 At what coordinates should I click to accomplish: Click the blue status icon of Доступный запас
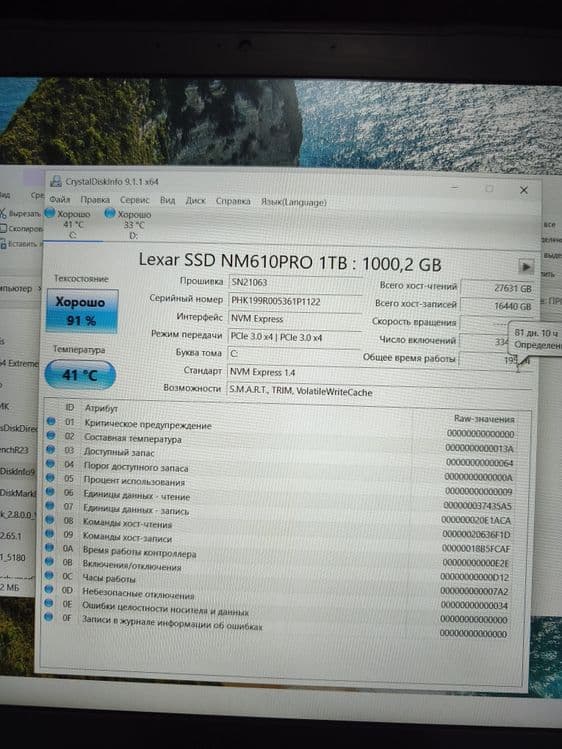tap(50, 449)
